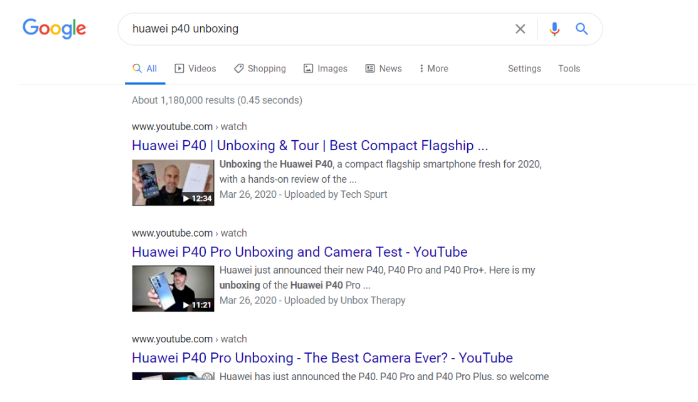The height and width of the screenshot is (402, 698).
Task: Switch to the Videos tab
Action: [x=195, y=69]
